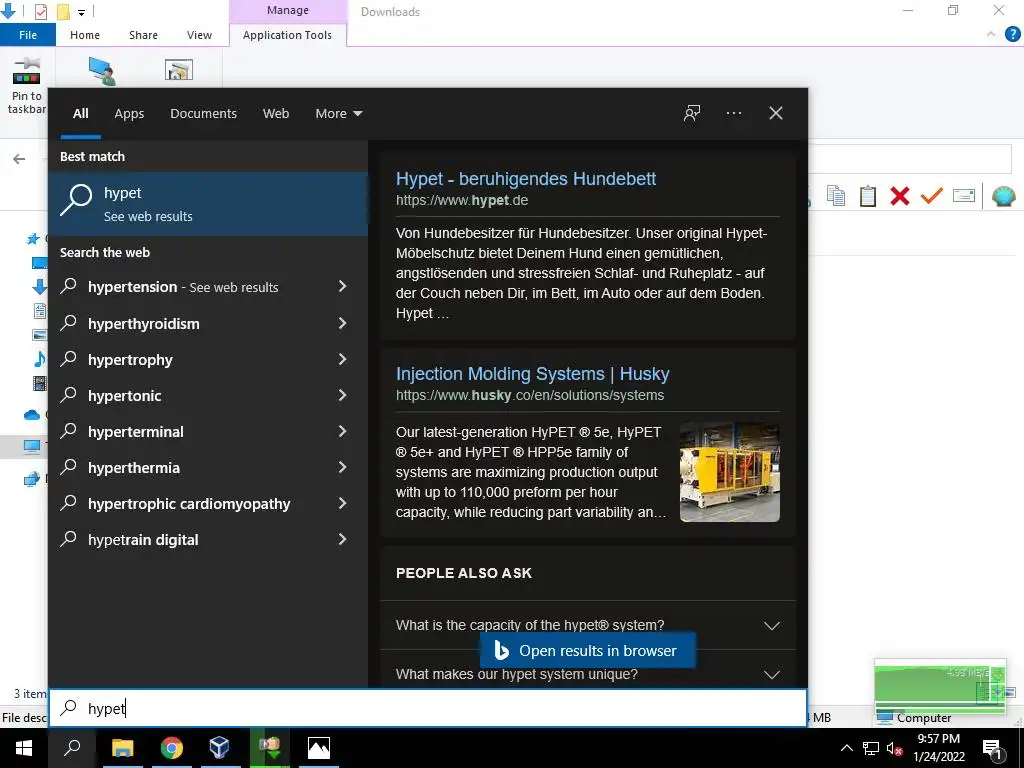Open quick access toolbar dropdown arrow
The height and width of the screenshot is (768, 1024).
pyautogui.click(x=81, y=12)
